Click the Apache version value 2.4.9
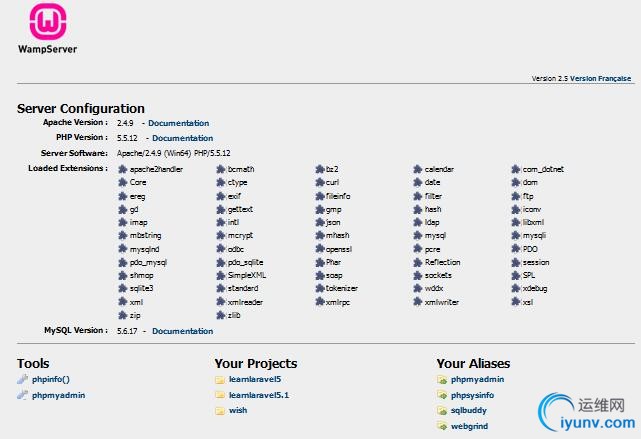Screen dimensions: 641x439 coord(125,123)
